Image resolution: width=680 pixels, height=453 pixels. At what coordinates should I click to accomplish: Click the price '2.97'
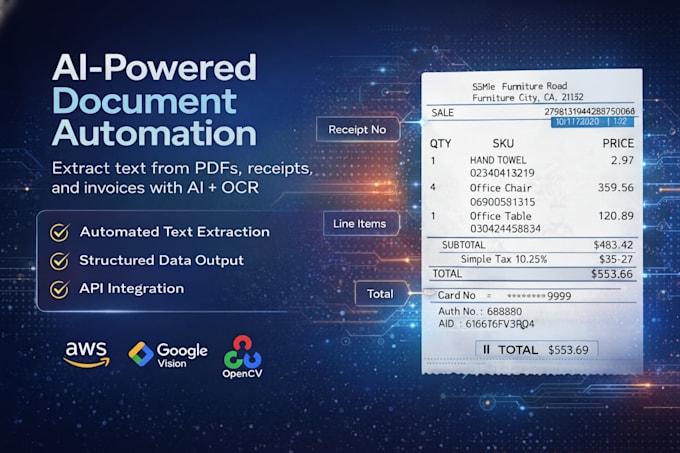(x=622, y=160)
